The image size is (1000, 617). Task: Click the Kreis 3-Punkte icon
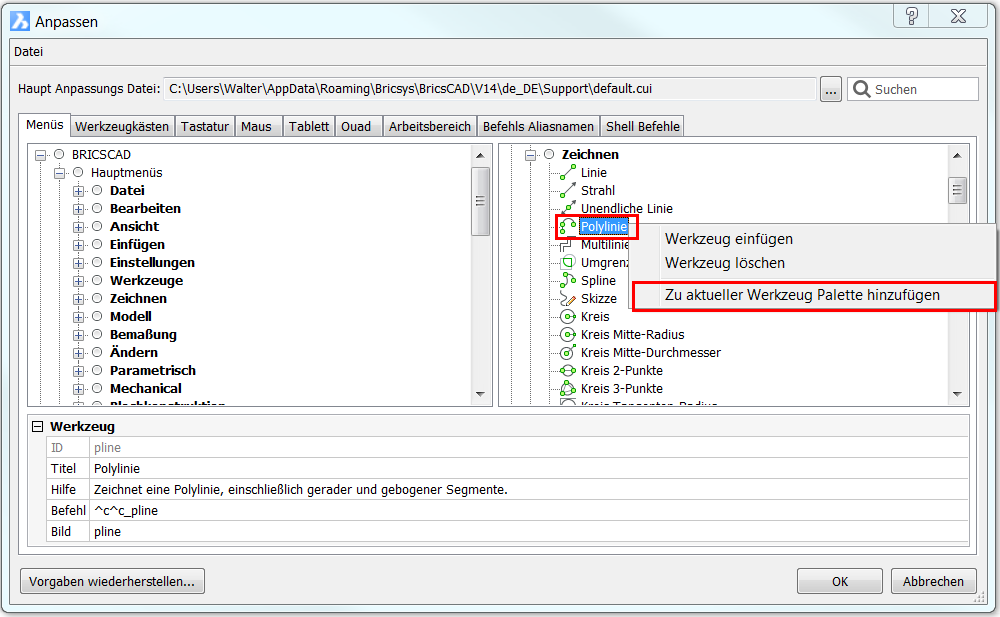568,388
